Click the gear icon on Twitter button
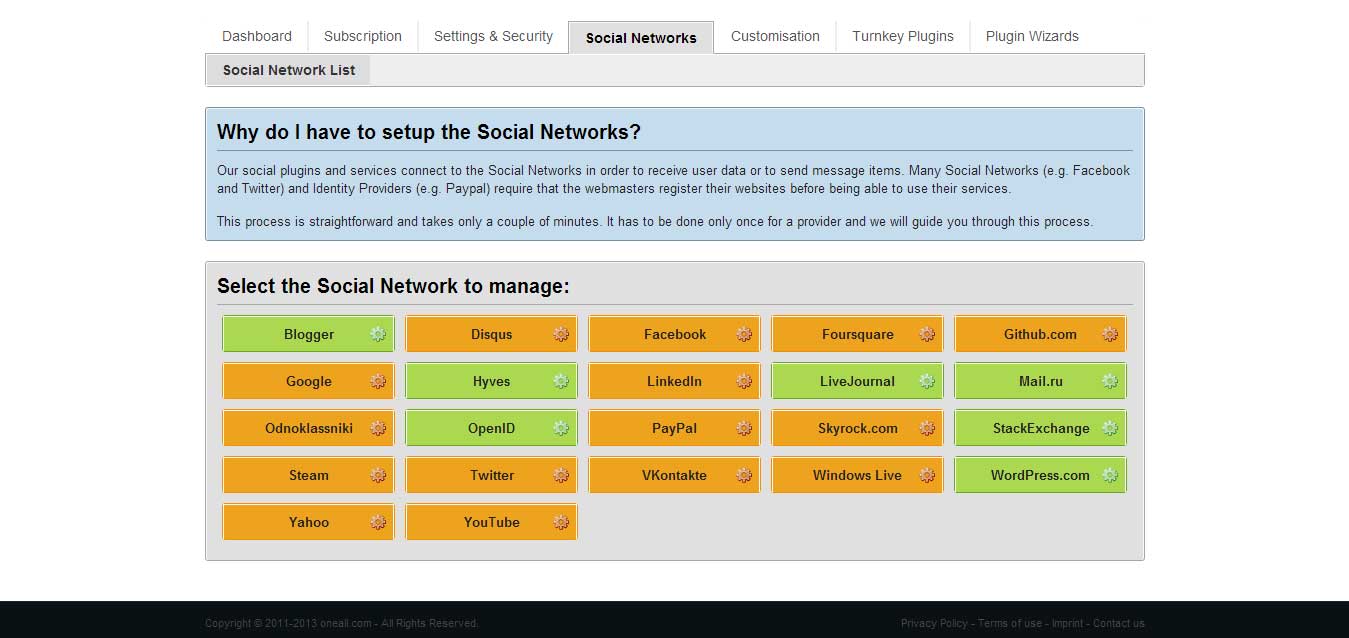This screenshot has width=1349, height=638. tap(561, 475)
